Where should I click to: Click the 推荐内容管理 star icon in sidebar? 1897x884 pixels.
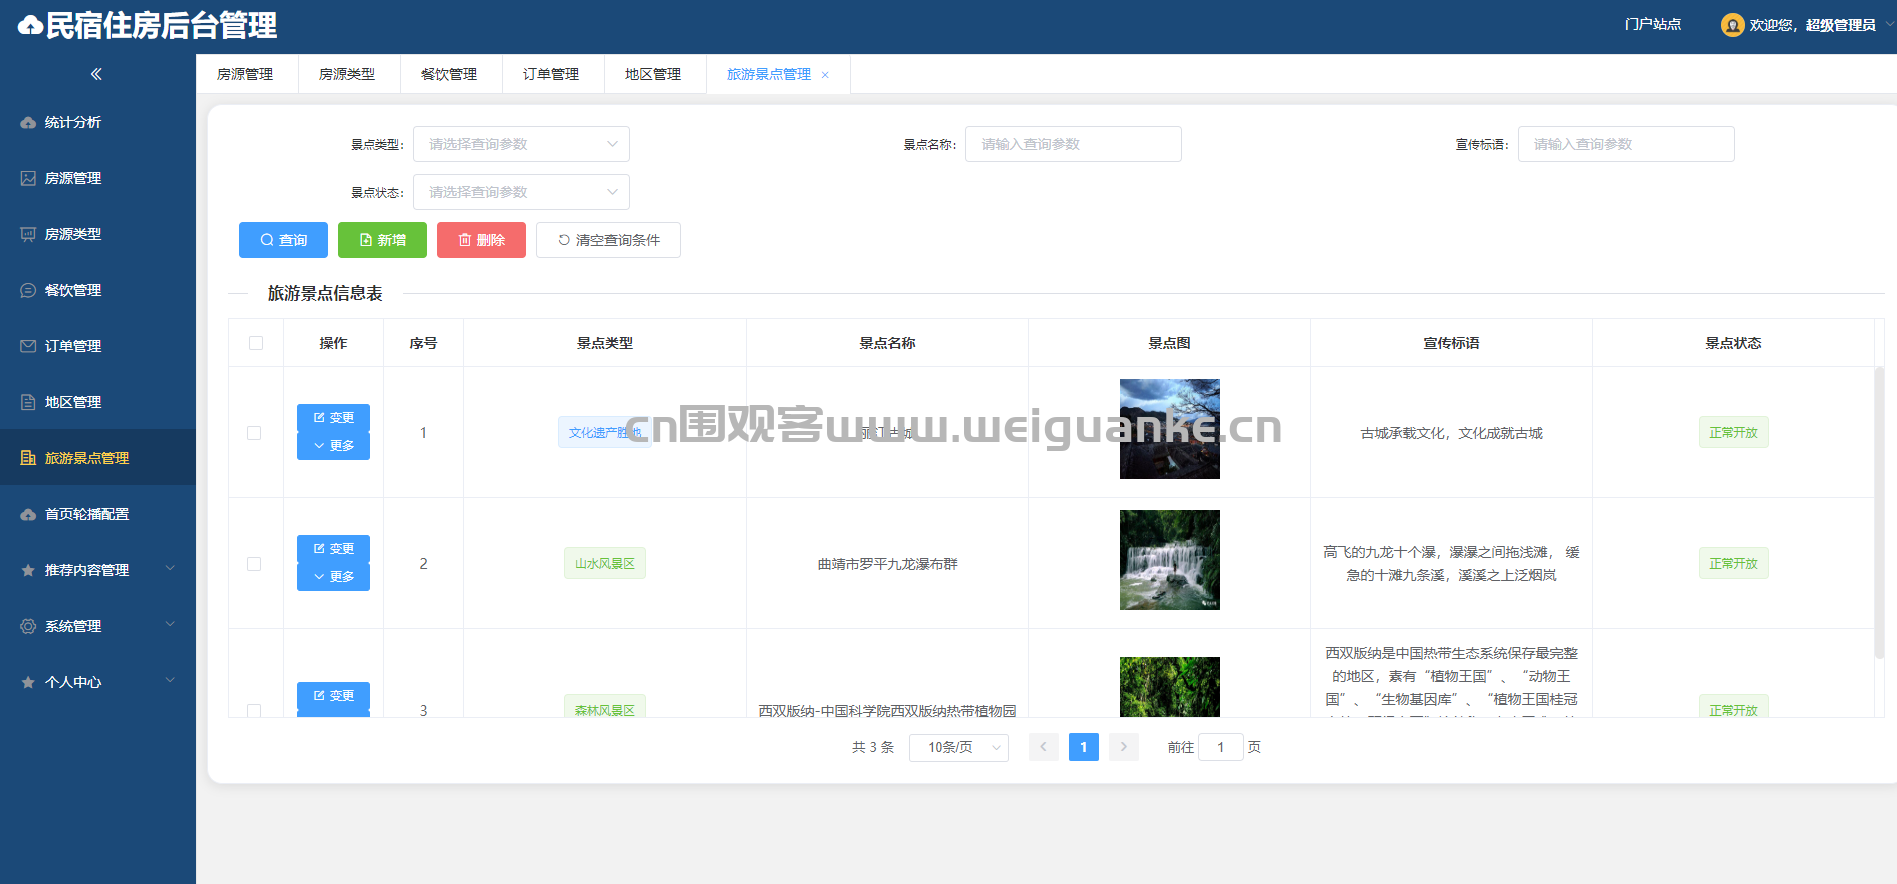[x=28, y=570]
